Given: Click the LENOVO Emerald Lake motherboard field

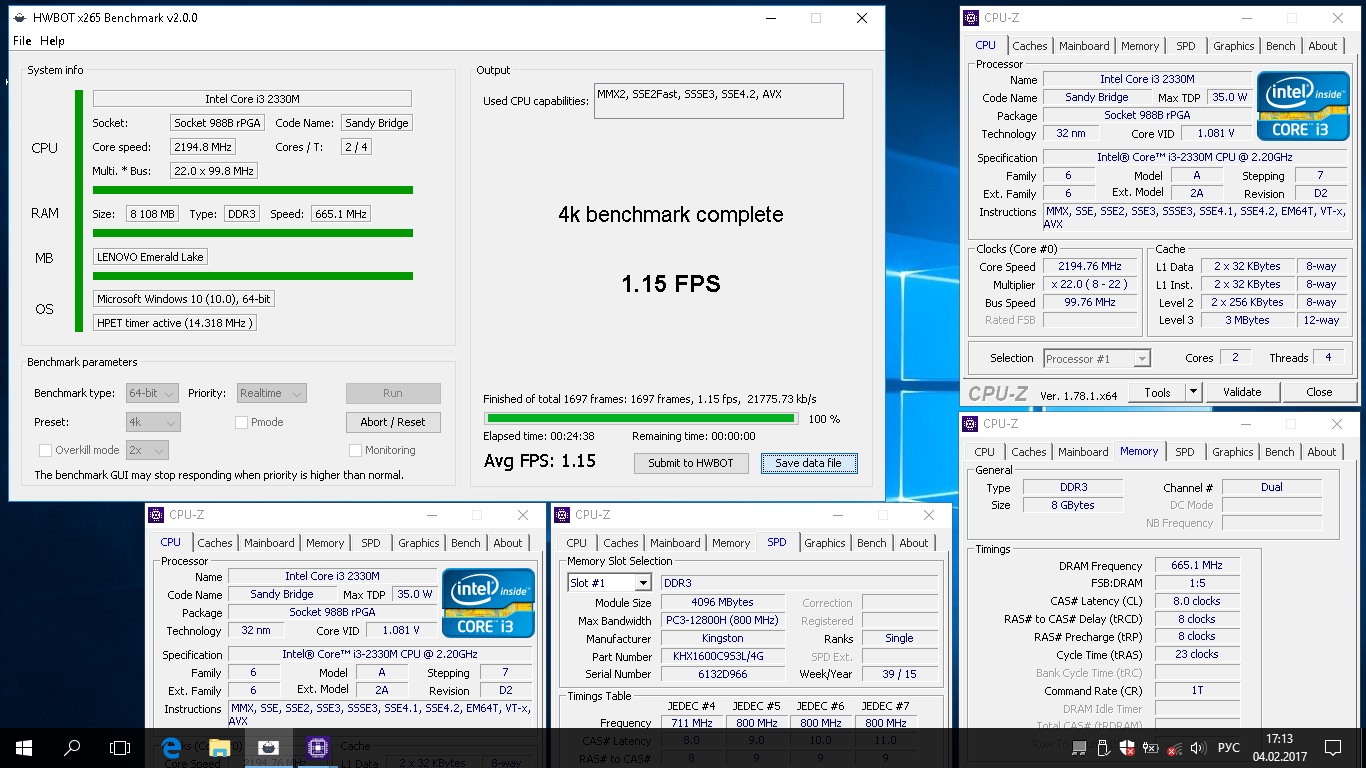Looking at the screenshot, I should (x=151, y=257).
